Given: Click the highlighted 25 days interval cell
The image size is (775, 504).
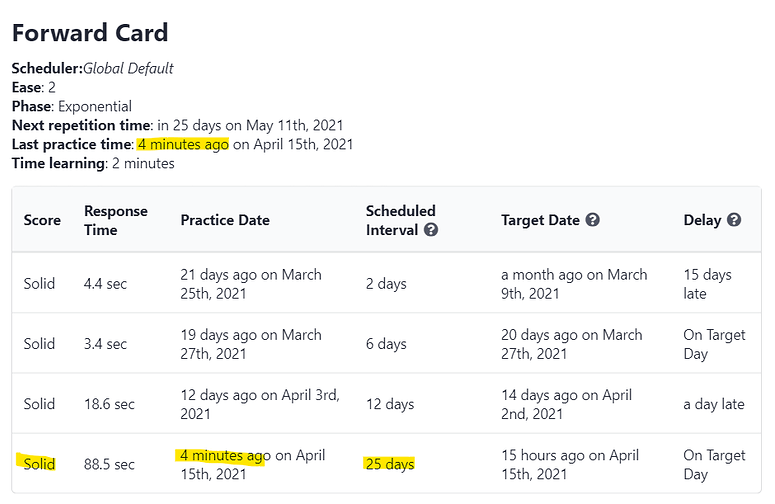Looking at the screenshot, I should click(390, 464).
